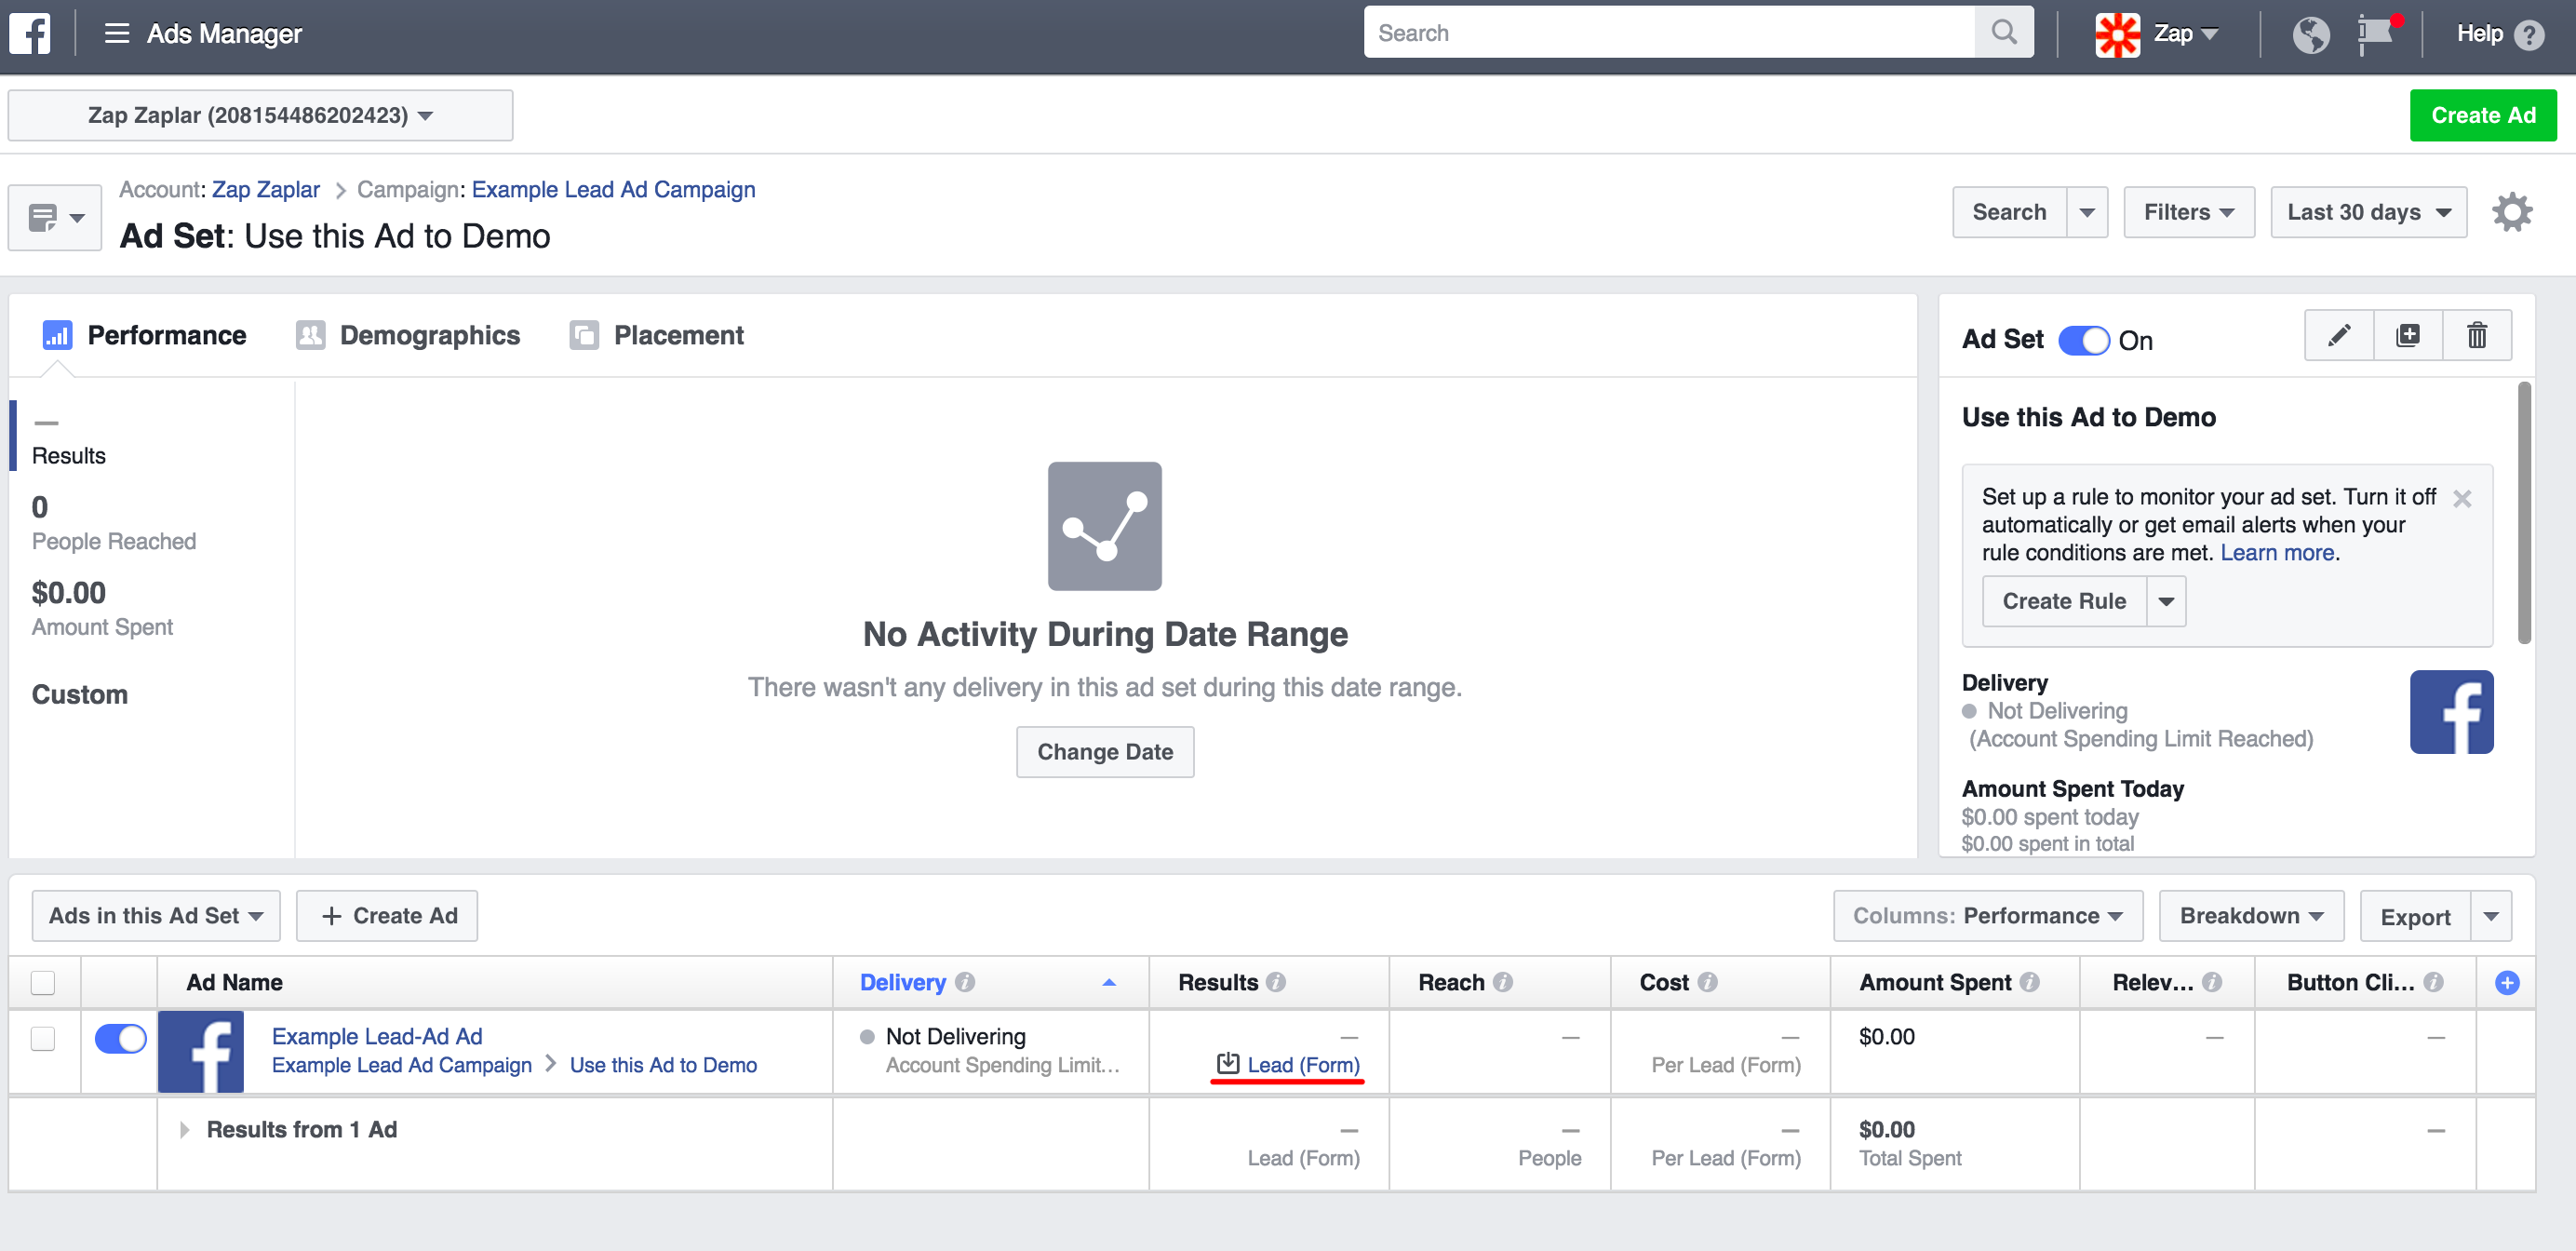Open the Search dropdown arrow
Viewport: 2576px width, 1251px height.
(x=2087, y=212)
